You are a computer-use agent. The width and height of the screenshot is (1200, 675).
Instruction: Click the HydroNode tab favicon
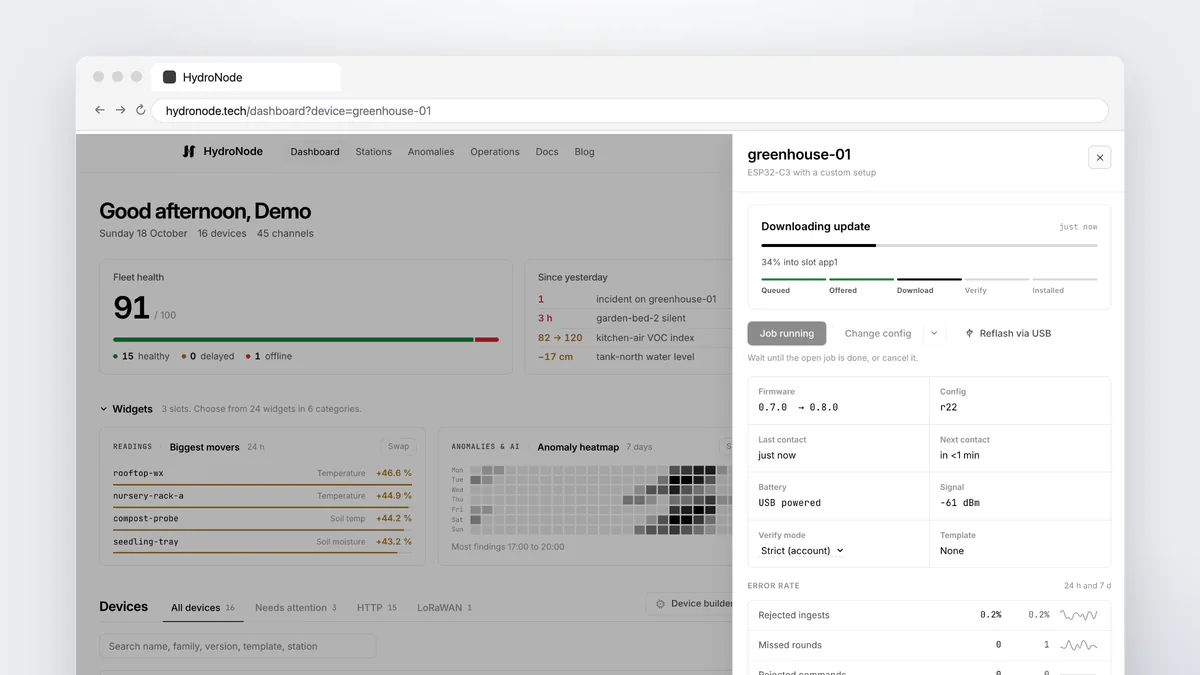[169, 77]
